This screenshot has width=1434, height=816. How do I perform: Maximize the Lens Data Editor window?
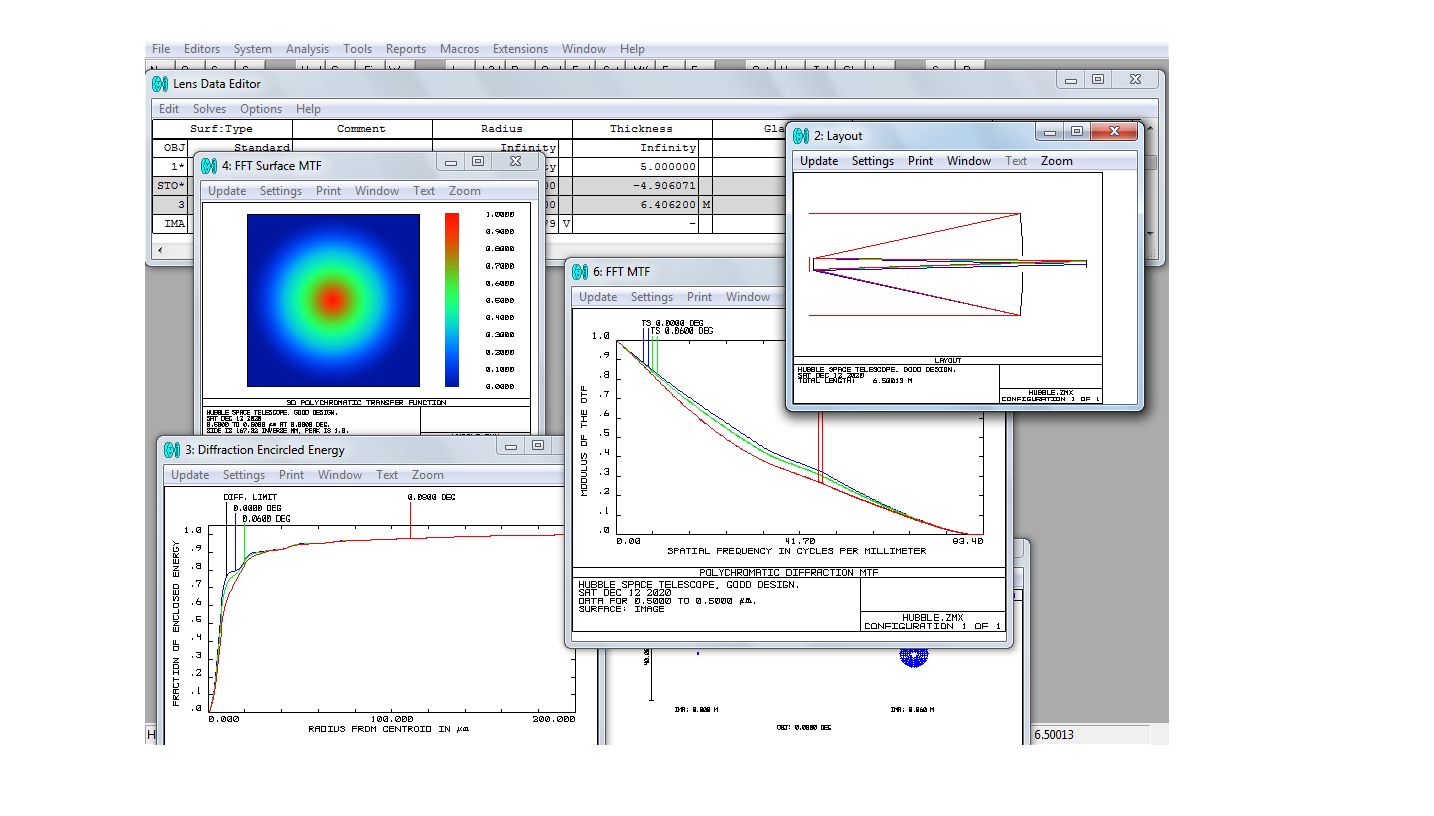click(x=1098, y=80)
